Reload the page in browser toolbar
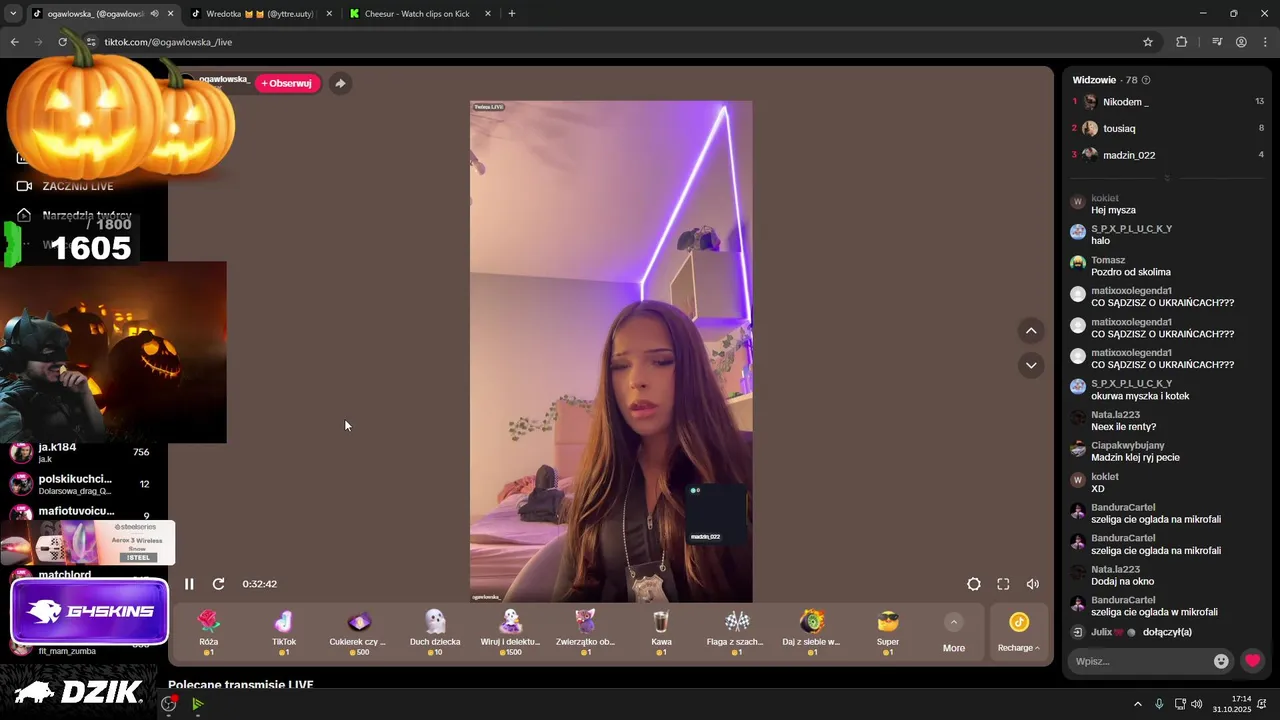 (x=62, y=42)
